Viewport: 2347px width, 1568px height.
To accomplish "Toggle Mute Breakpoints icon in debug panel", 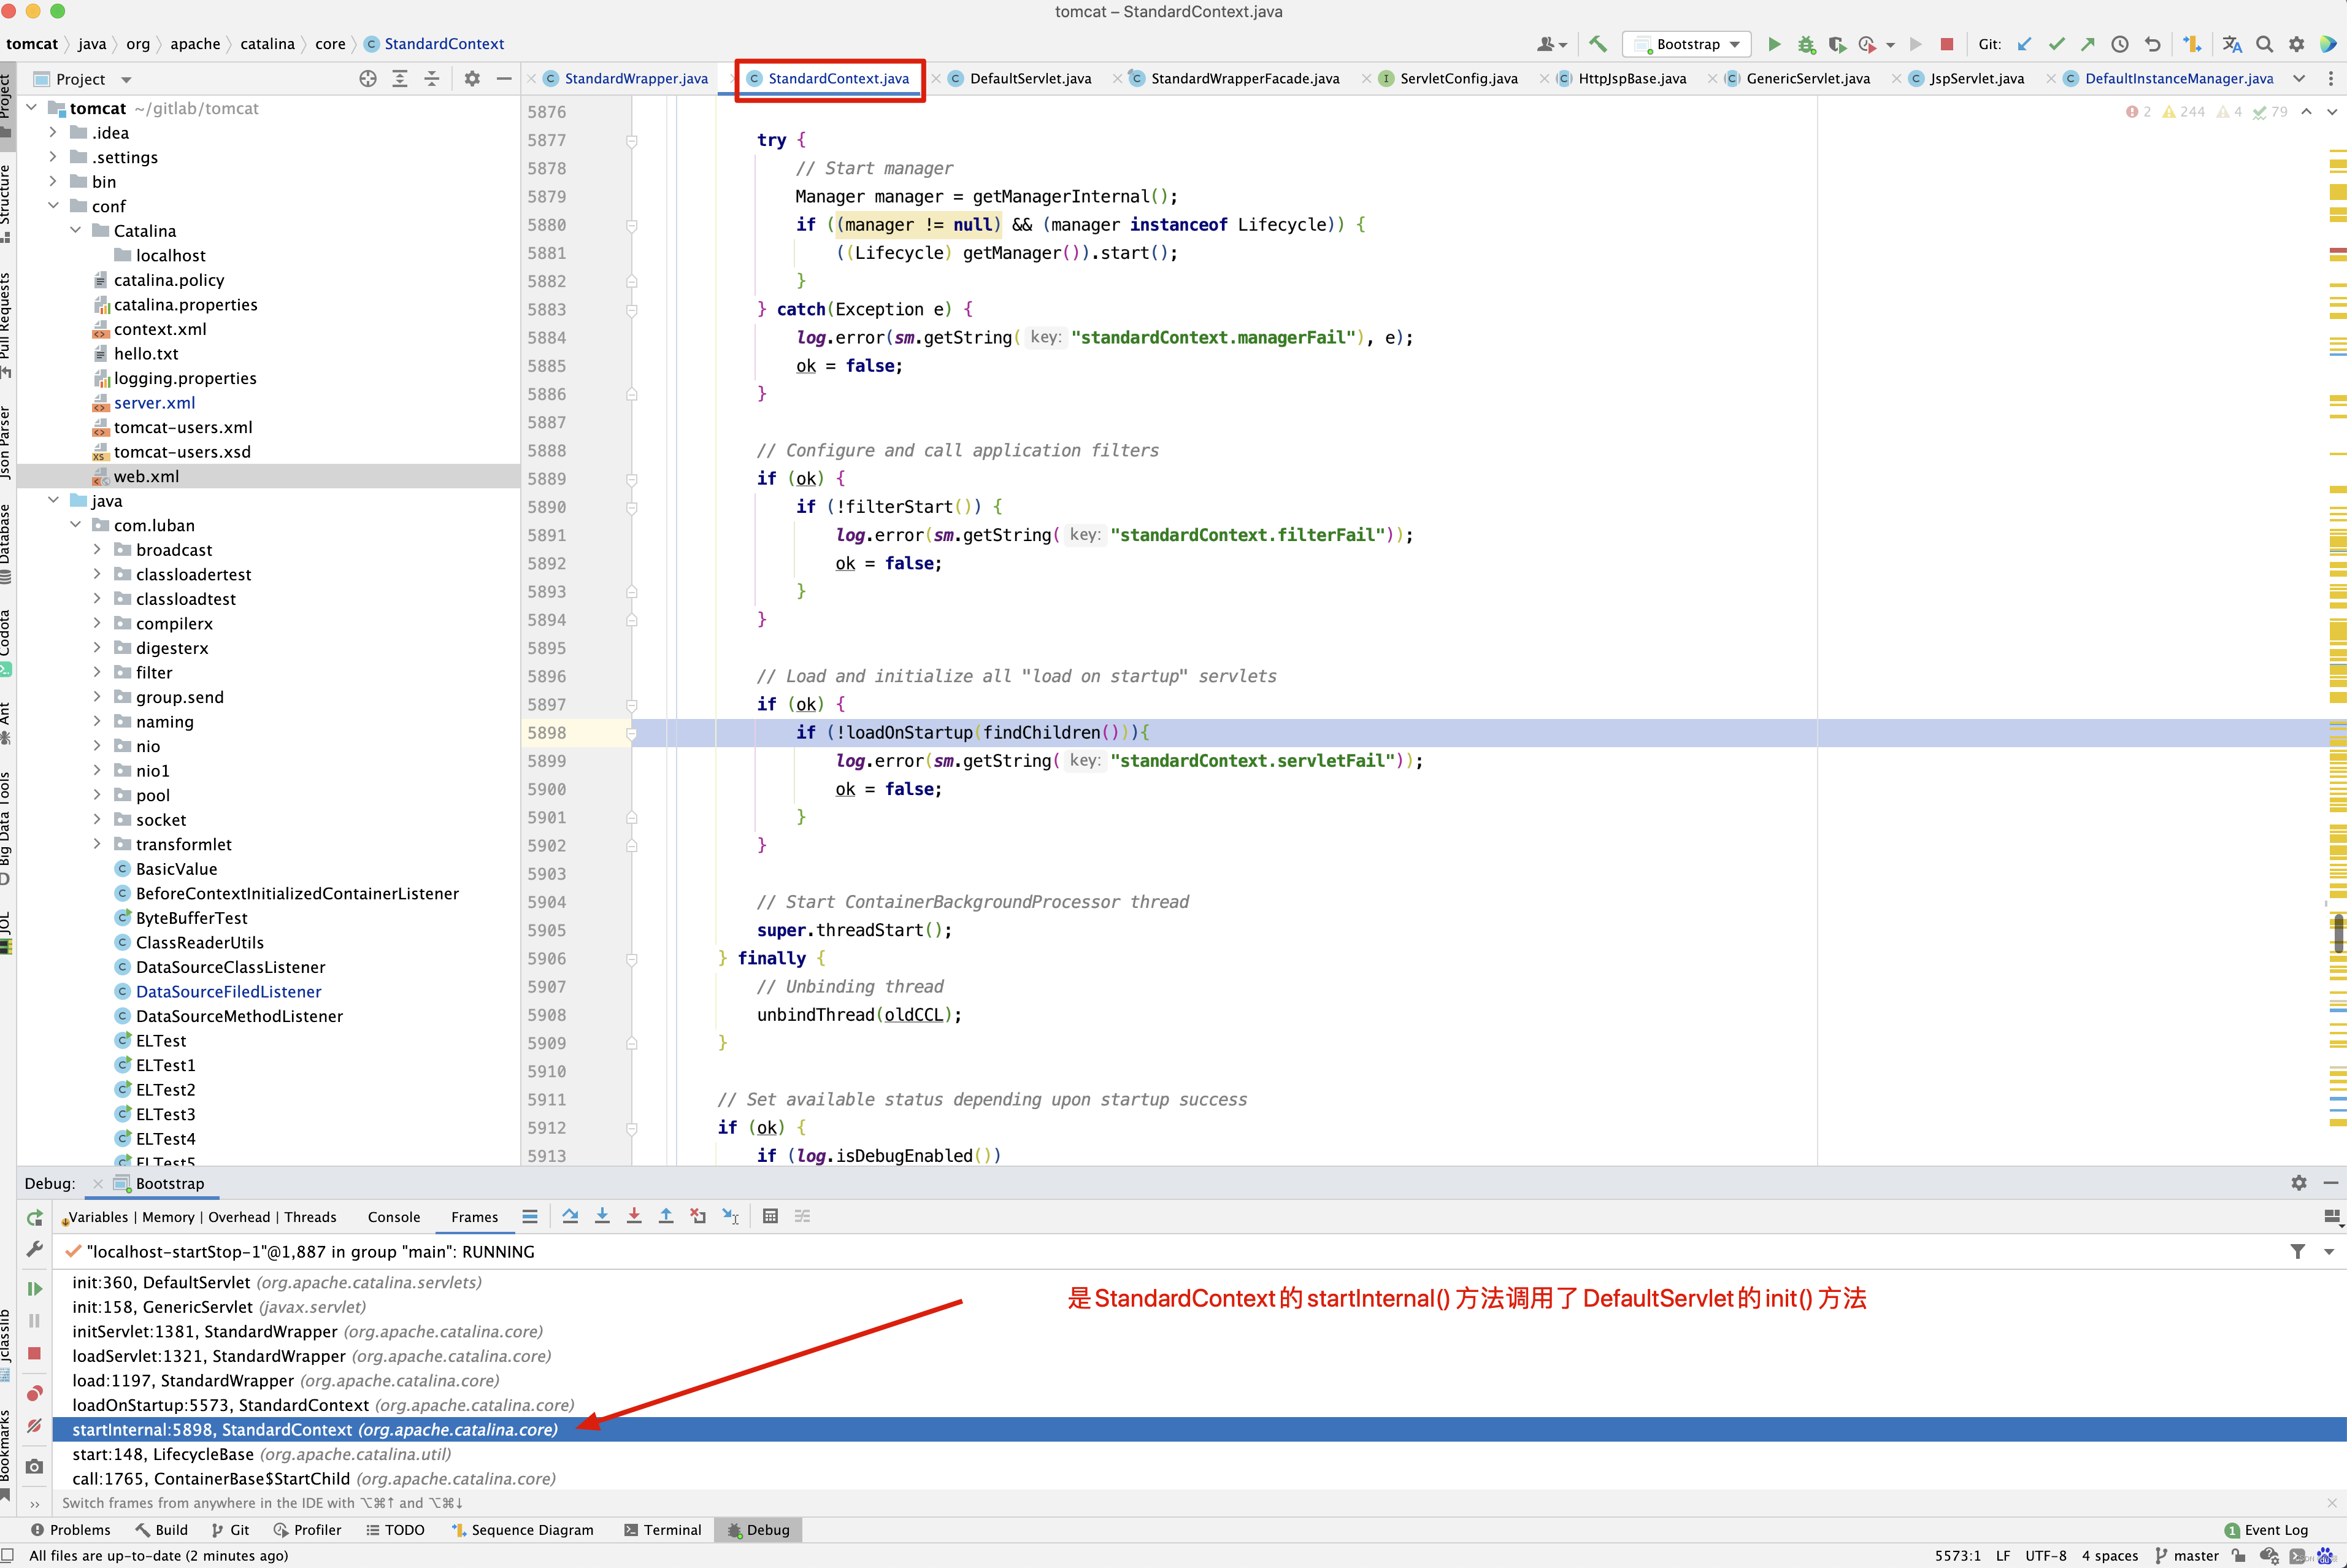I will 34,1425.
